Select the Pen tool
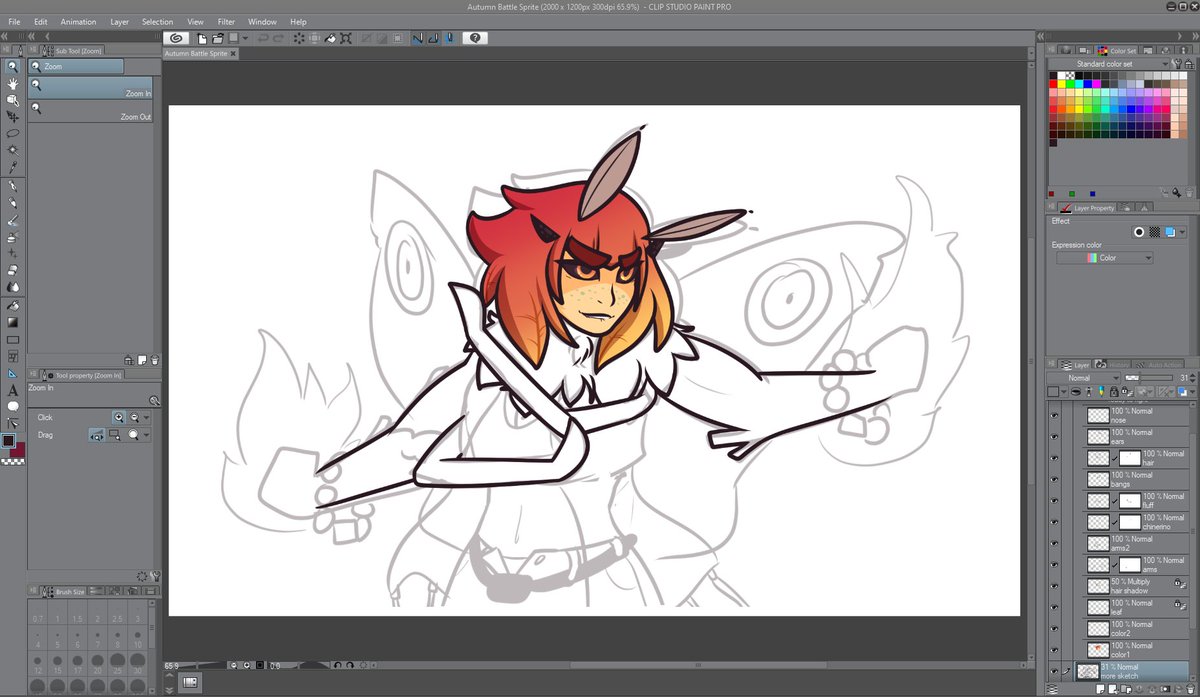1200x698 pixels. coord(13,186)
